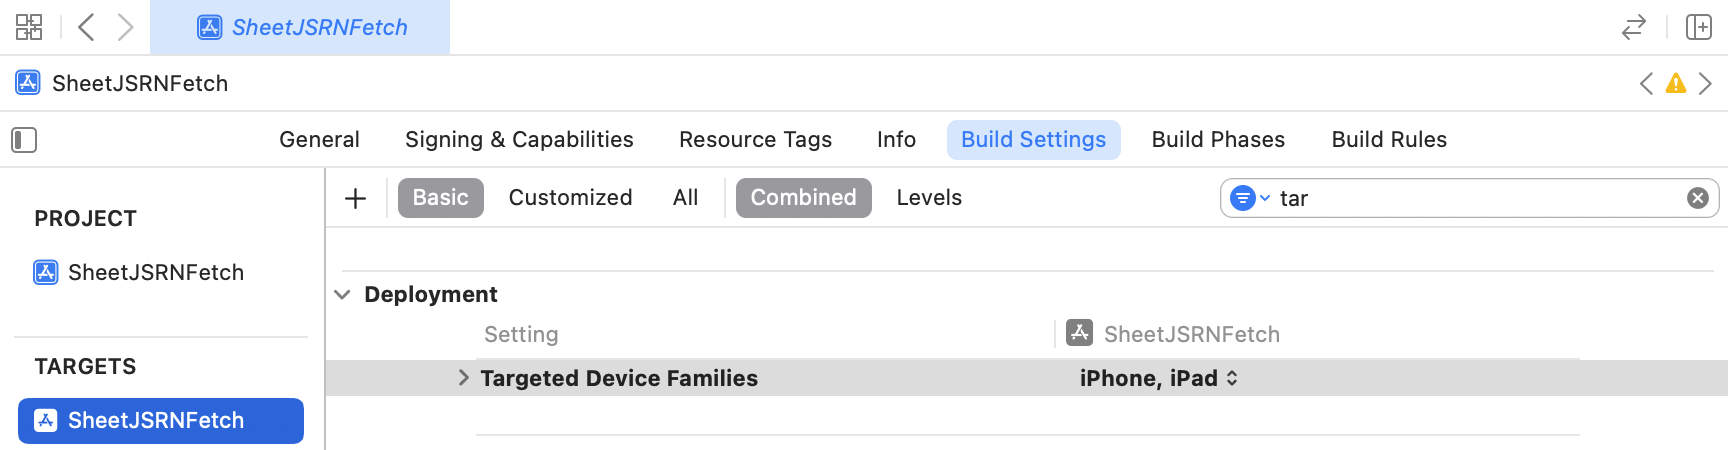Toggle the Basic settings filter
1728x450 pixels.
[440, 198]
